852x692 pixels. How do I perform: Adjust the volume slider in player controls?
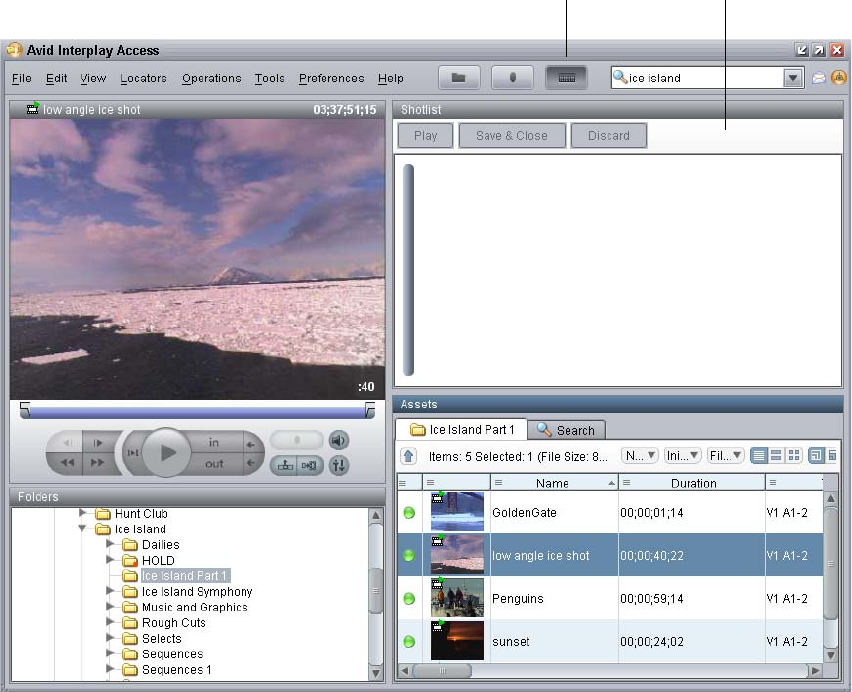(297, 439)
